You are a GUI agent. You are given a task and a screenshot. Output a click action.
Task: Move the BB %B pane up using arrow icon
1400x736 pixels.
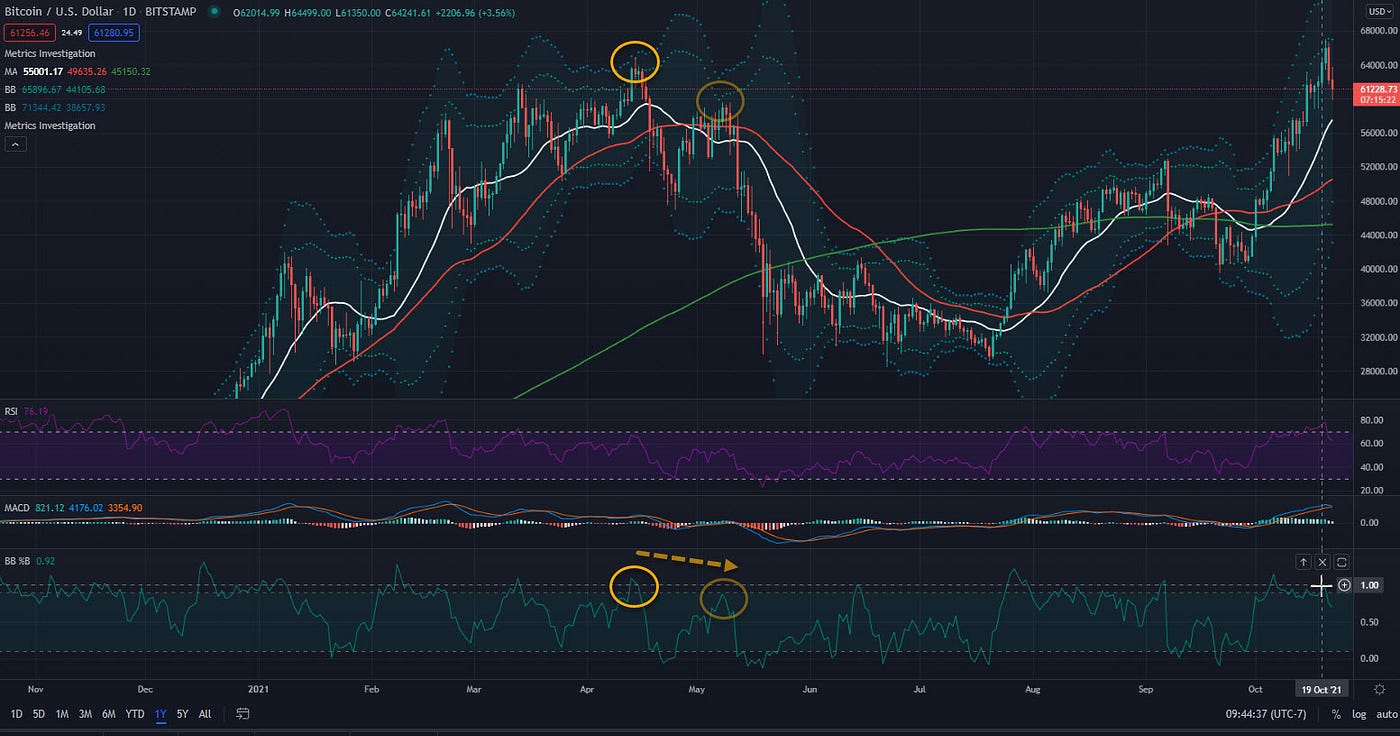point(1302,562)
